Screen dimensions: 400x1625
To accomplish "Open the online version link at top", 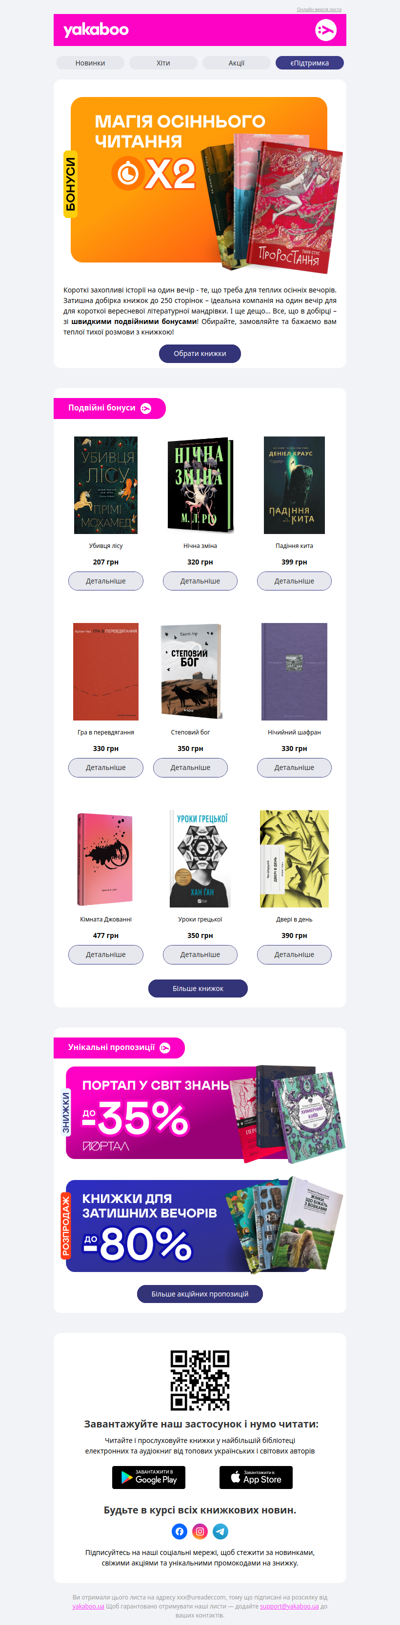I will (319, 9).
